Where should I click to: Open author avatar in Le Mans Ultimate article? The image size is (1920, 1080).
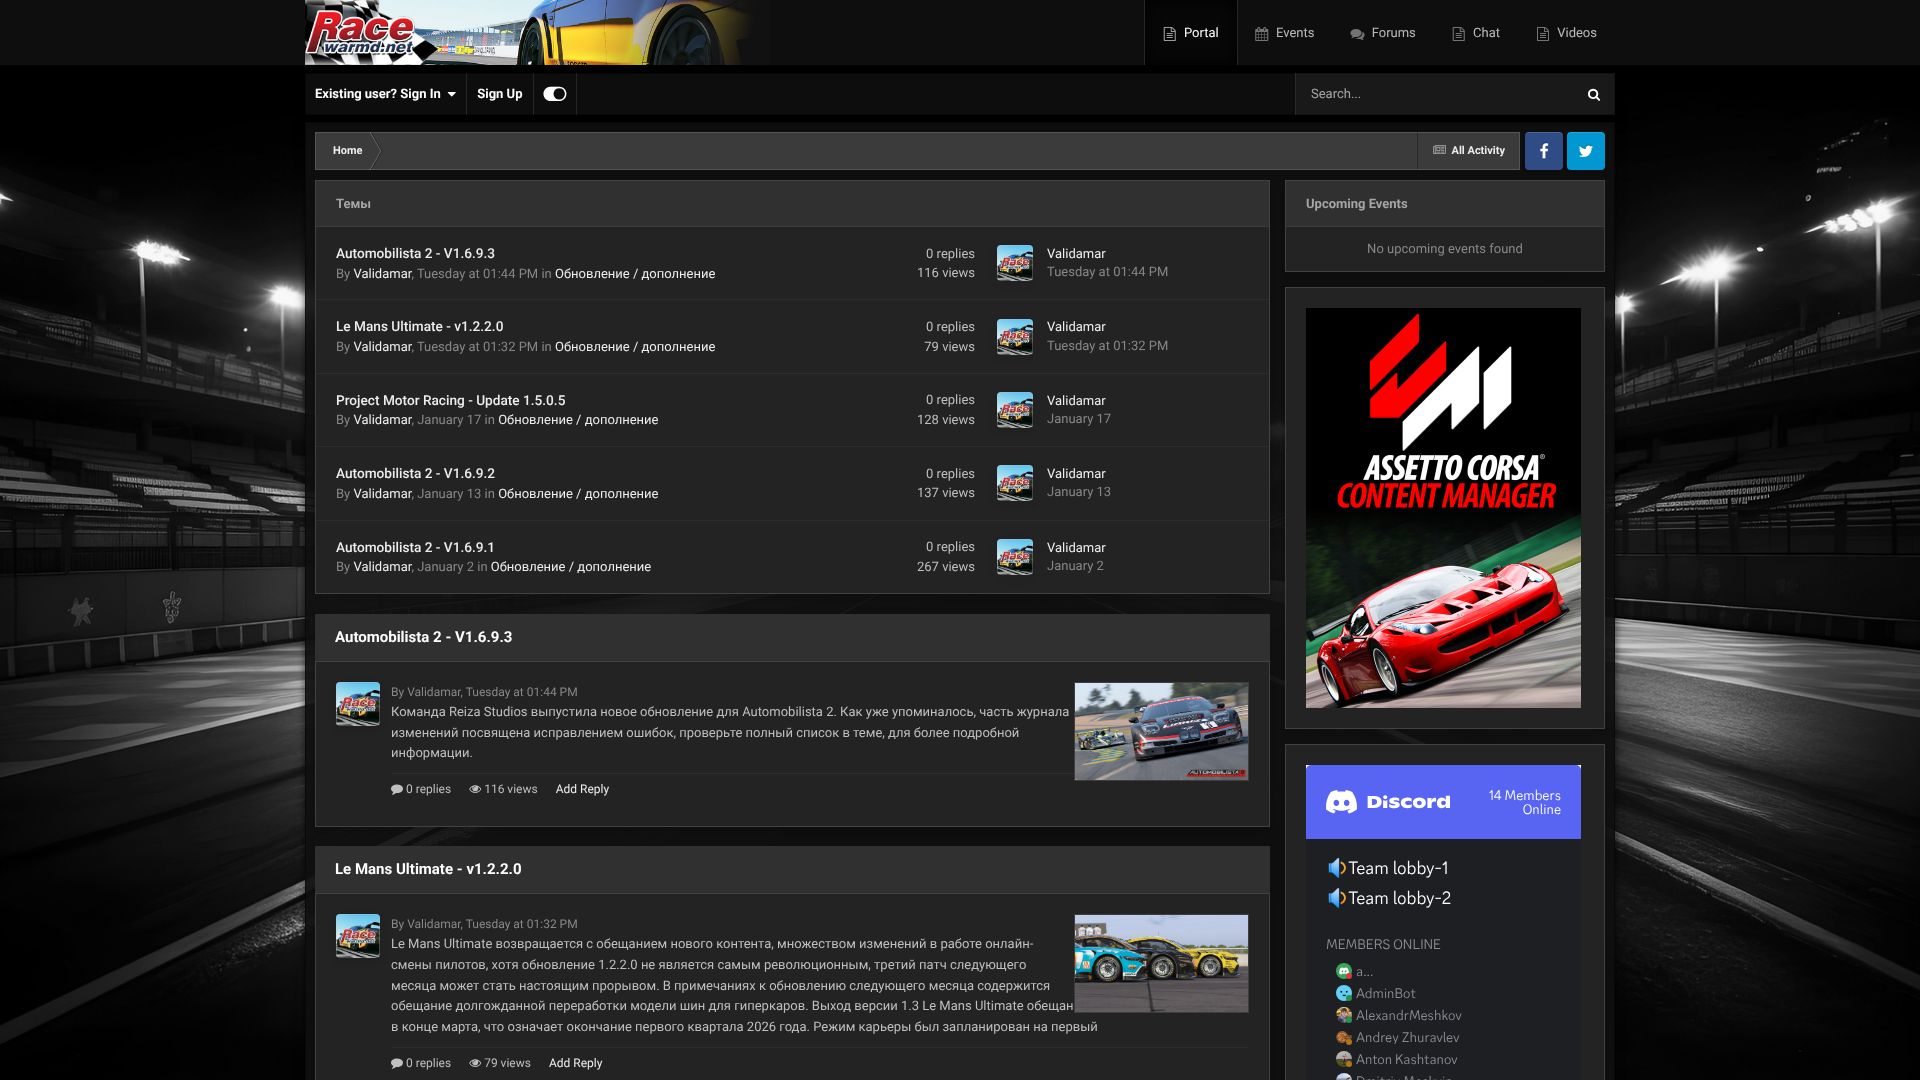pos(357,936)
